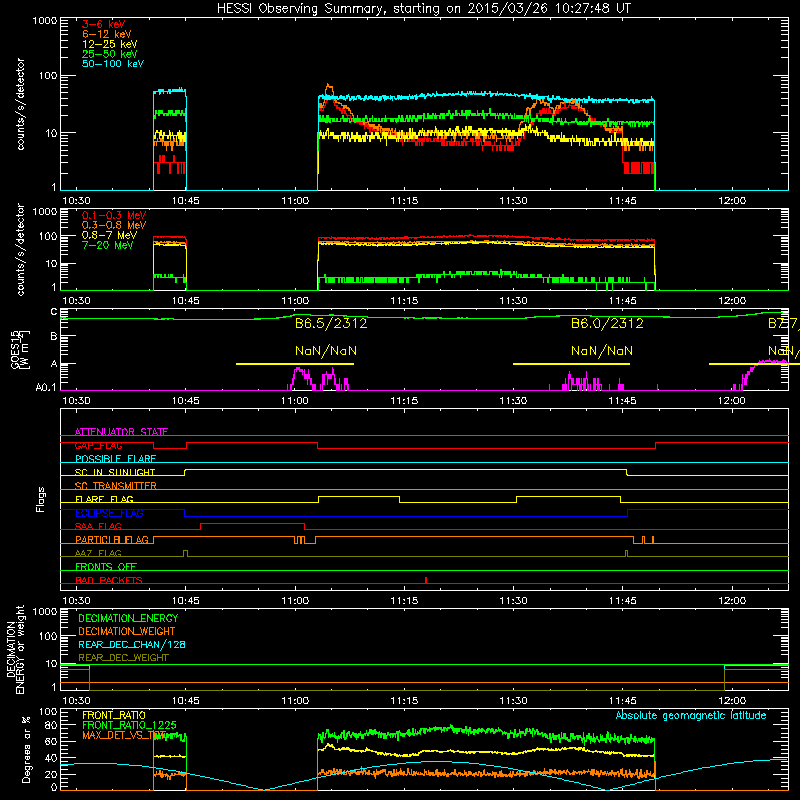Click the 0.8-7 MeV legend entry
This screenshot has width=800, height=800.
[109, 235]
